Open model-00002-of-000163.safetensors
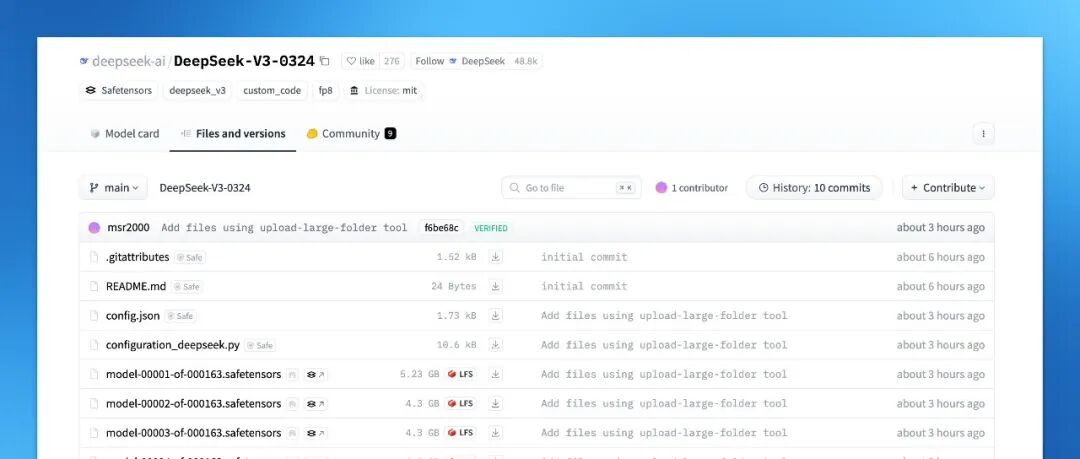The width and height of the screenshot is (1080, 459). [x=194, y=403]
